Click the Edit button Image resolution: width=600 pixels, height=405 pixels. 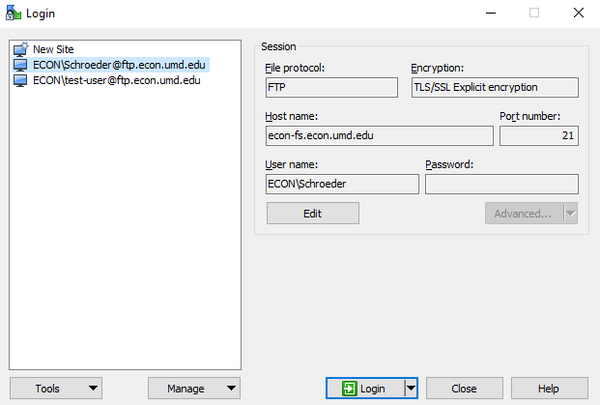(x=313, y=213)
